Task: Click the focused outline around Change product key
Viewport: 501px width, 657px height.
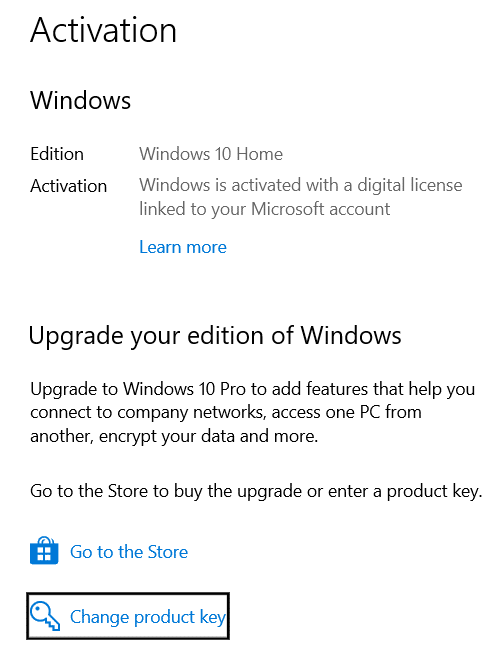Action: point(128,616)
